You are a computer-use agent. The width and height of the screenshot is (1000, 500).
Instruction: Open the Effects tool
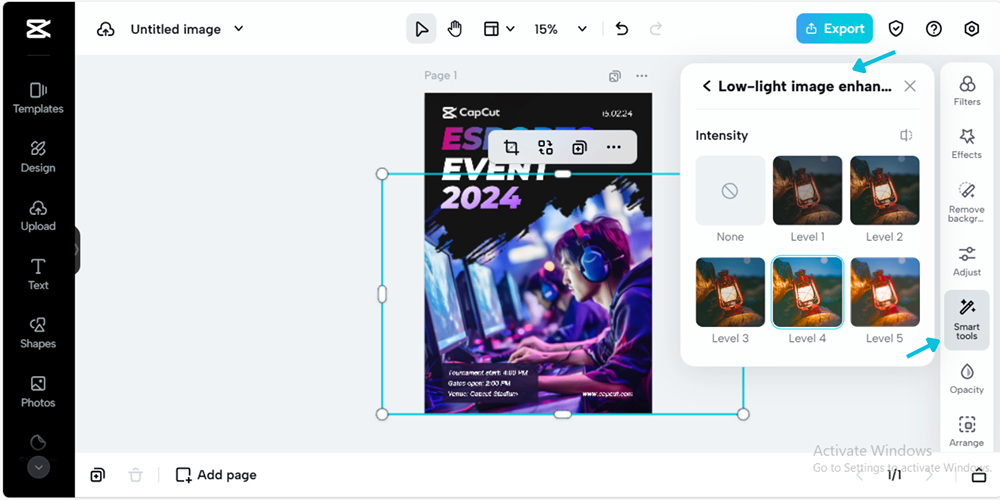tap(967, 143)
